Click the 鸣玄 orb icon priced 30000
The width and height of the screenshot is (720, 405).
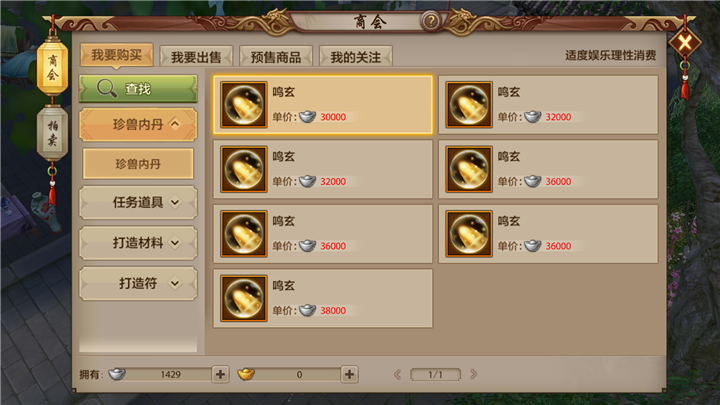pyautogui.click(x=244, y=105)
